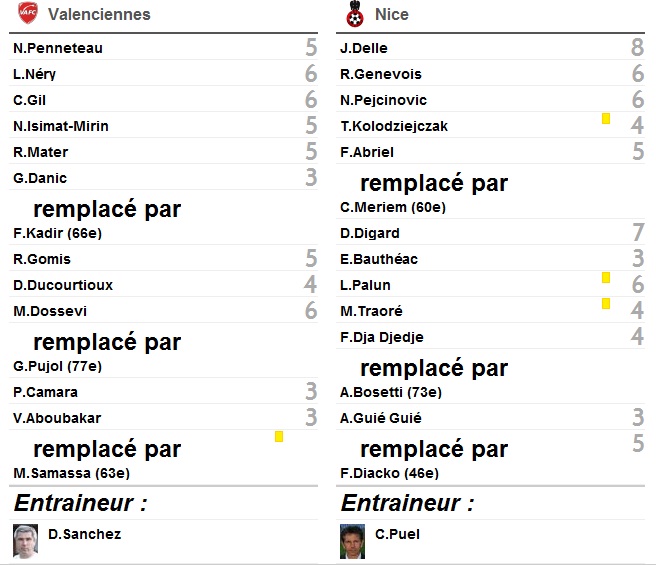The height and width of the screenshot is (565, 656).
Task: Select player N.Penneteau
Action: [x=58, y=48]
